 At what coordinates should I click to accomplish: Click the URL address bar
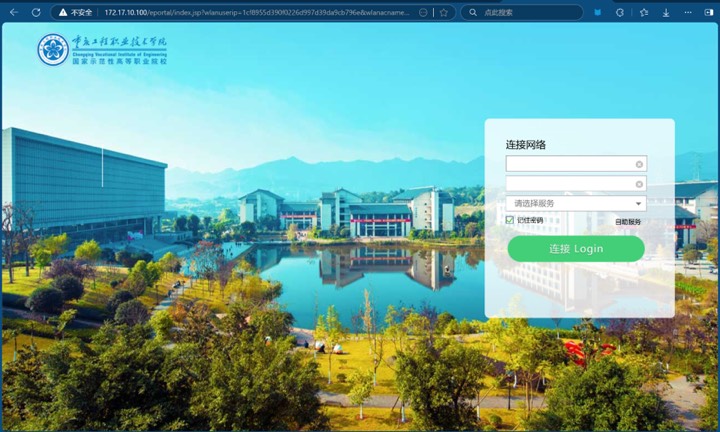pyautogui.click(x=250, y=12)
